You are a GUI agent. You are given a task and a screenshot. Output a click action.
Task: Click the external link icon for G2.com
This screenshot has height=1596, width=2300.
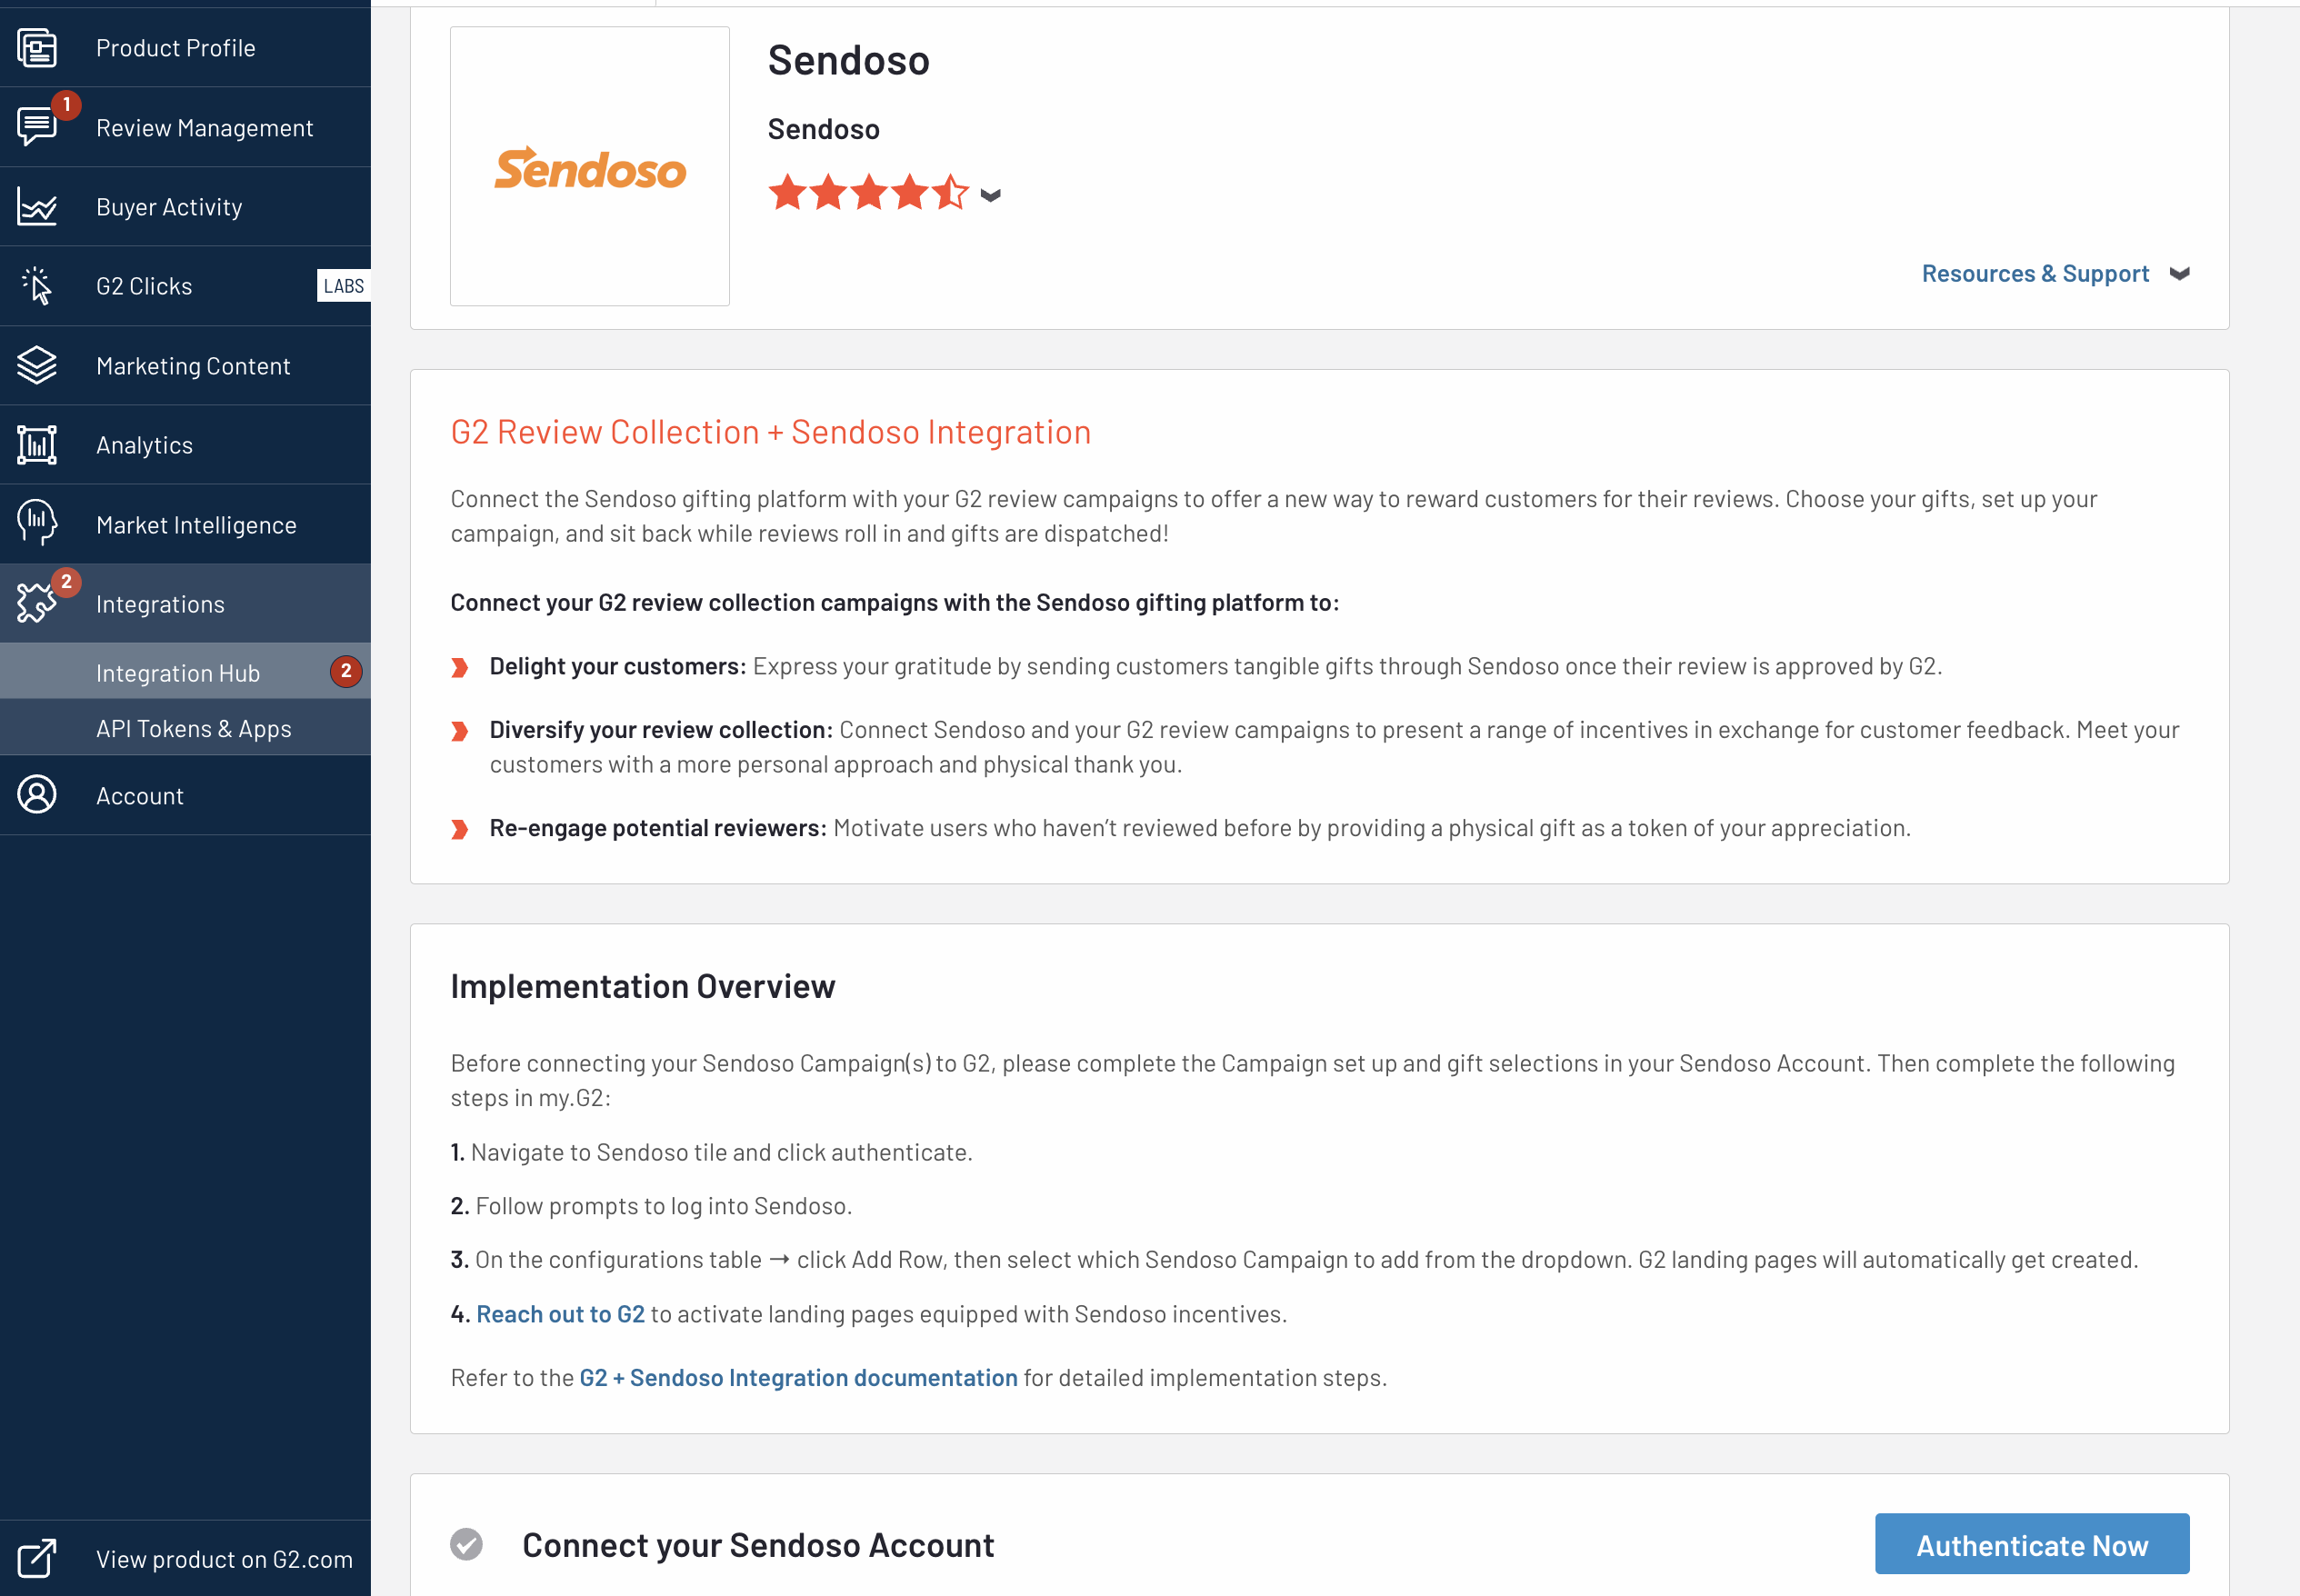click(37, 1558)
